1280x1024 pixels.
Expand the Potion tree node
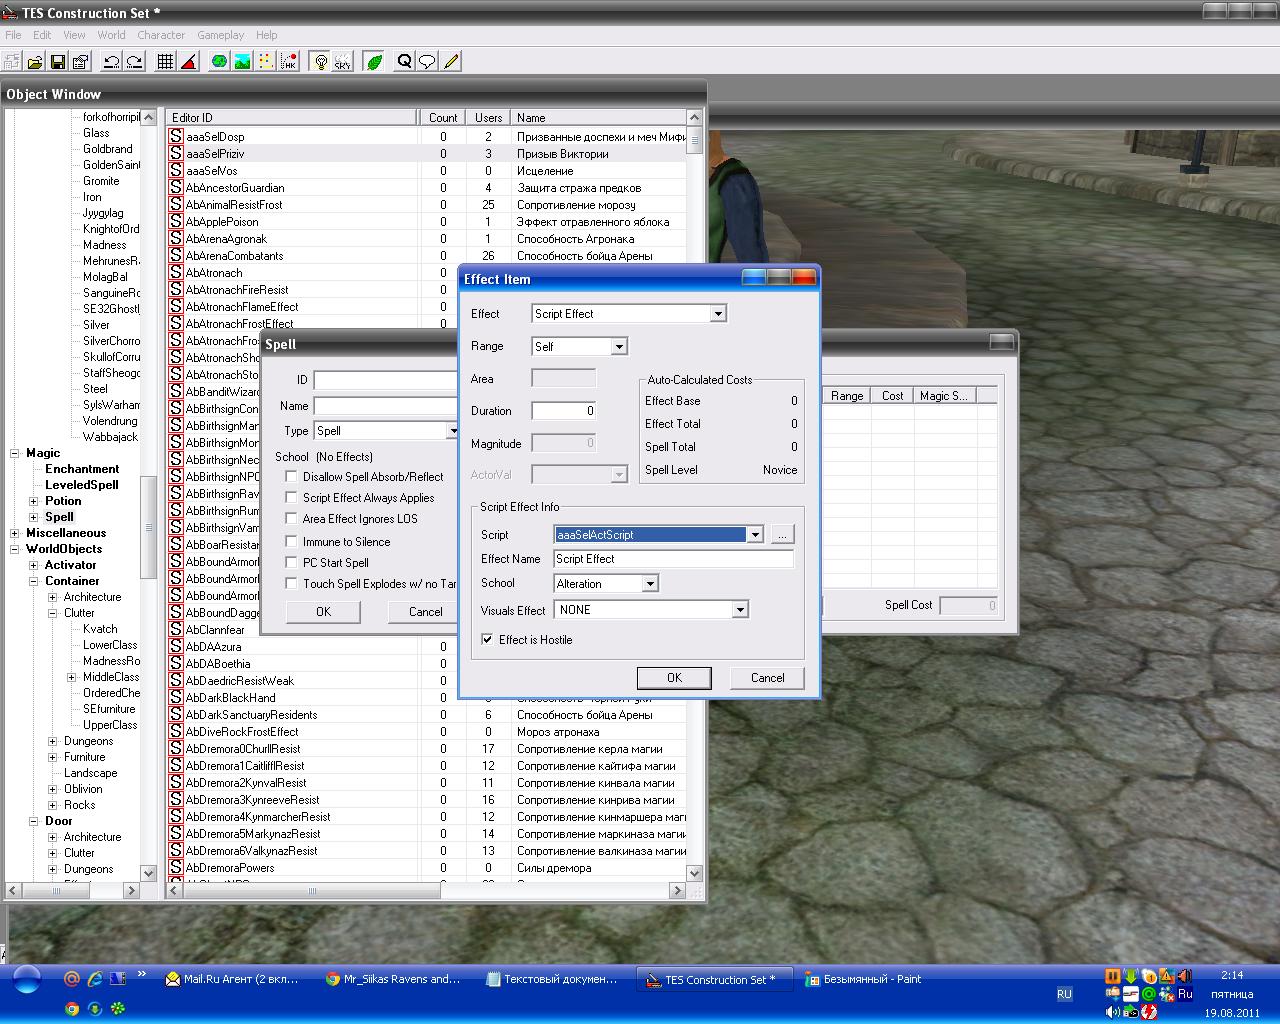click(x=33, y=501)
